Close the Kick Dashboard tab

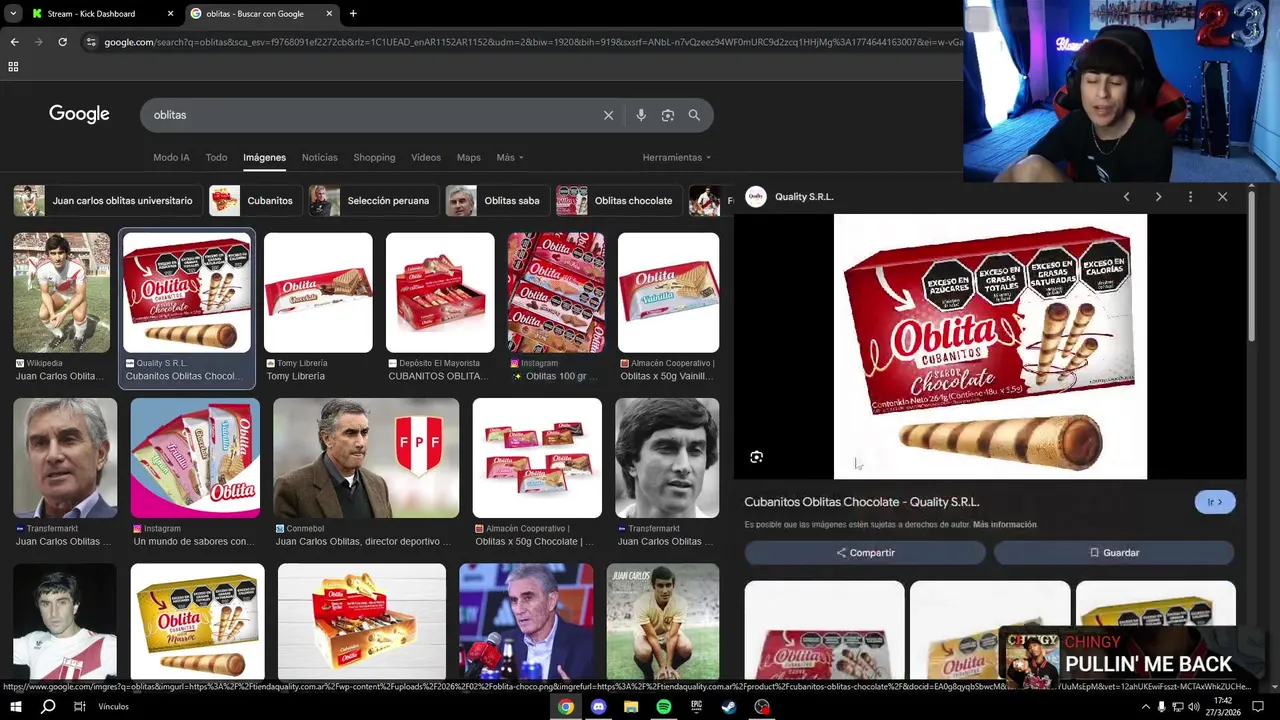tap(170, 14)
